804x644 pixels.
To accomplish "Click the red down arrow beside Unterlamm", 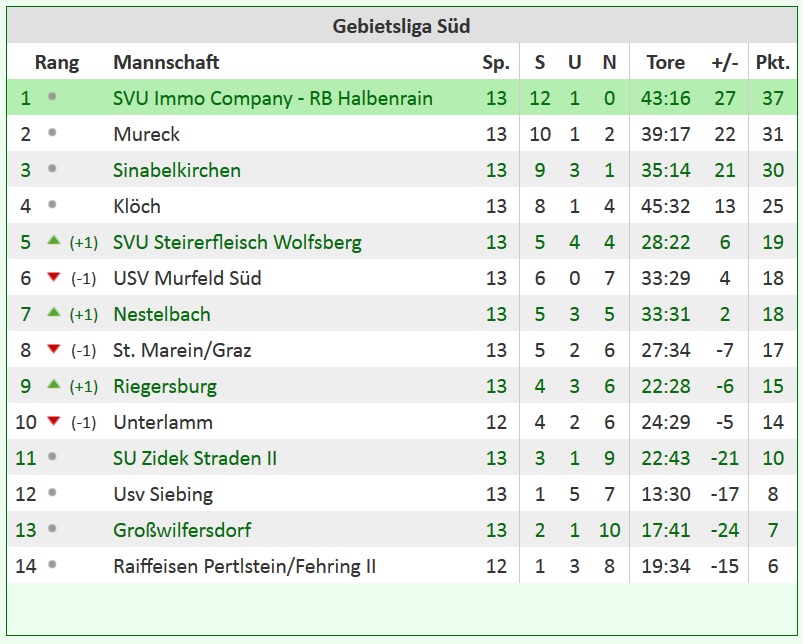I will point(54,421).
